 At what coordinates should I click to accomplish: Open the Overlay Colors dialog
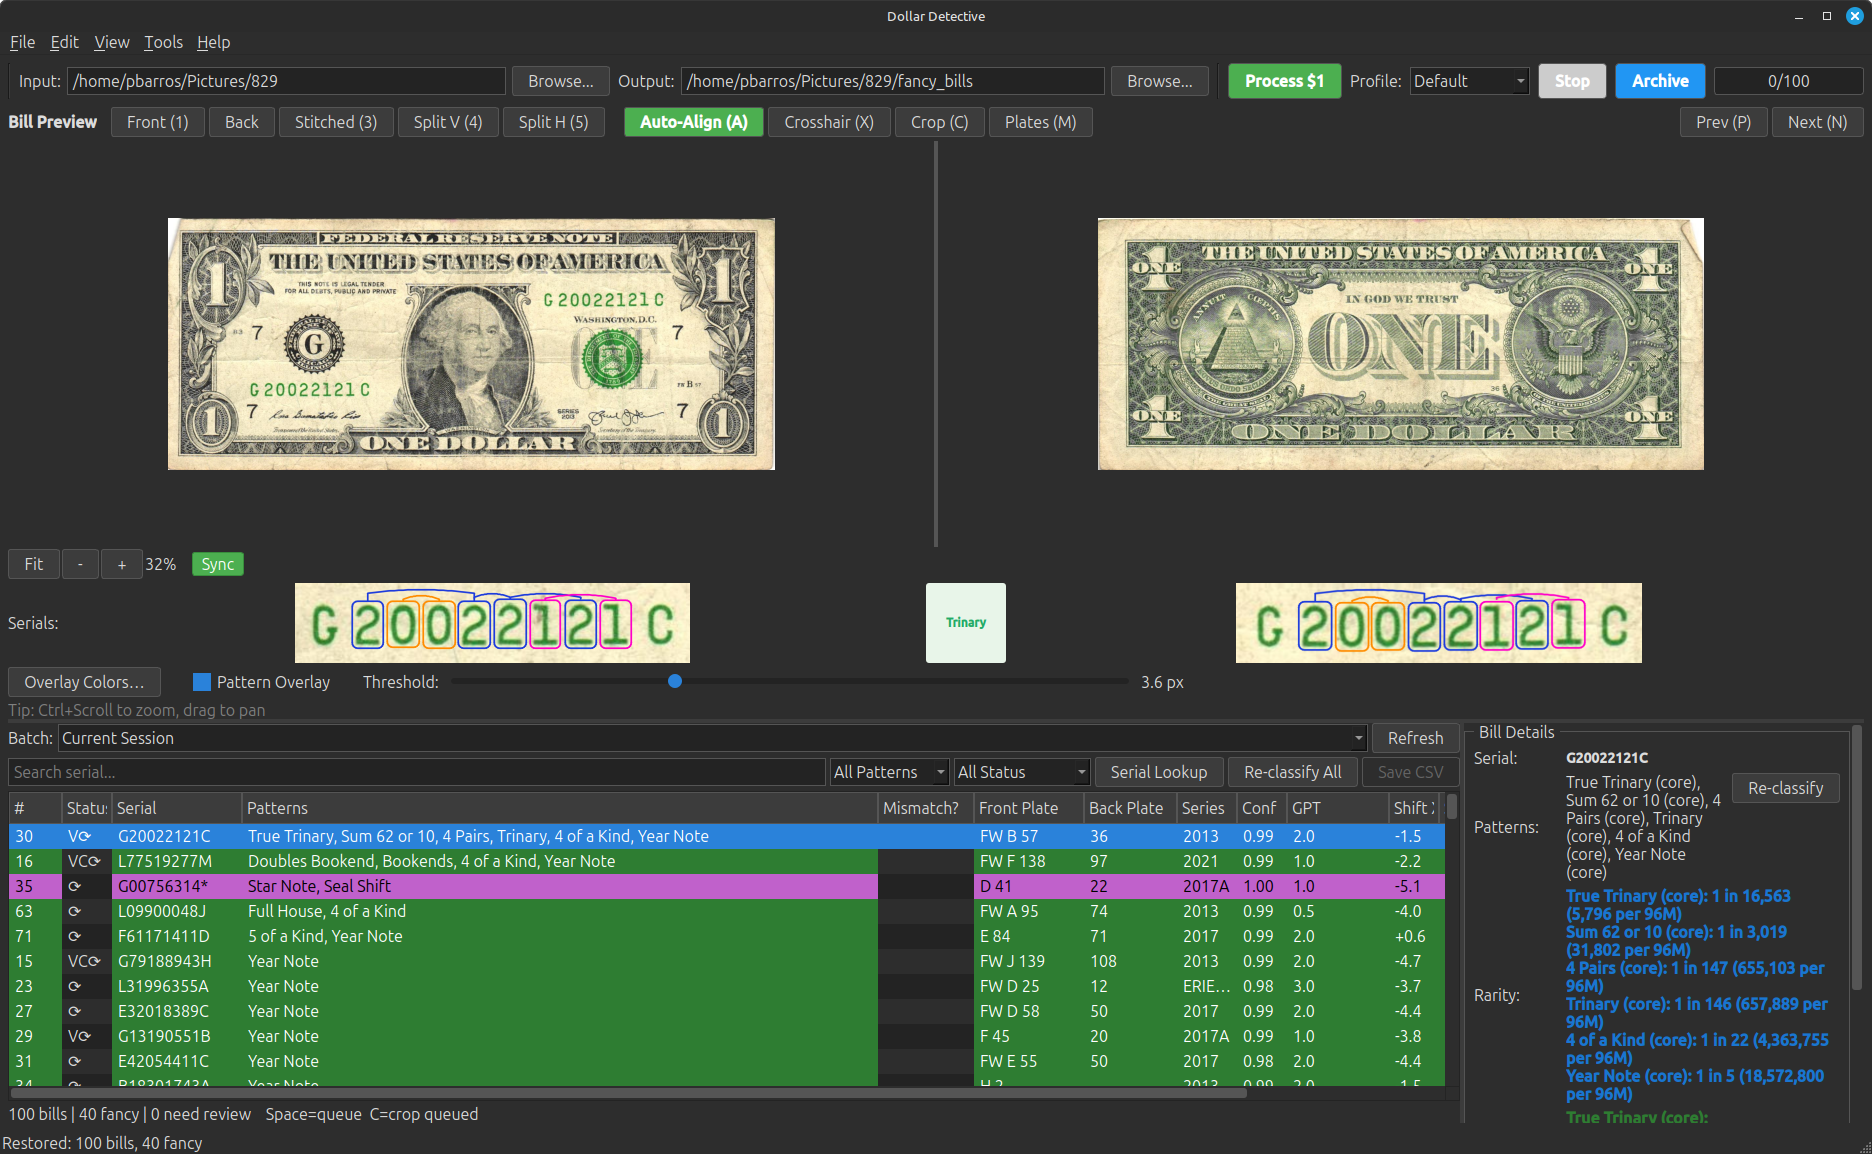click(84, 682)
